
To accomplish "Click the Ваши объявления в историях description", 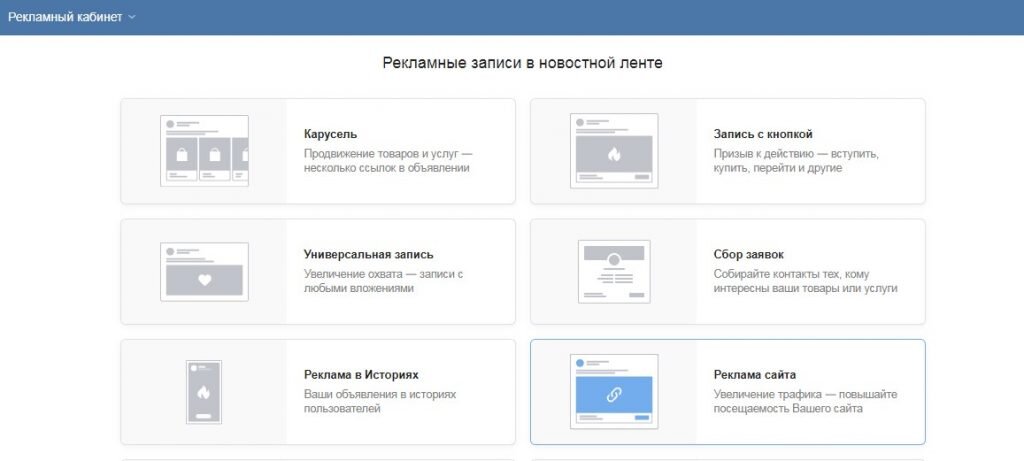I will point(380,402).
